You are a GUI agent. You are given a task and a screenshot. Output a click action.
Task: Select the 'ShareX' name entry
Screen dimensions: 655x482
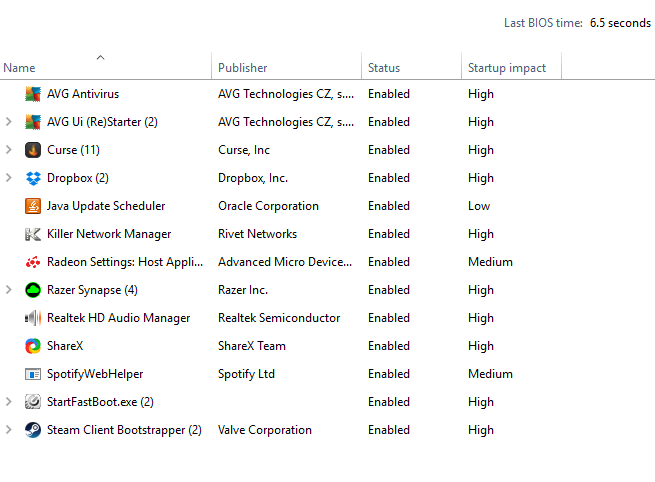click(65, 346)
